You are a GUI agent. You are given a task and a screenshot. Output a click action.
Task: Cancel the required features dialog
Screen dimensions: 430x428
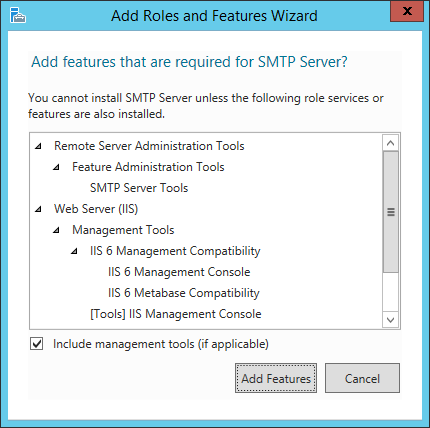pyautogui.click(x=362, y=378)
